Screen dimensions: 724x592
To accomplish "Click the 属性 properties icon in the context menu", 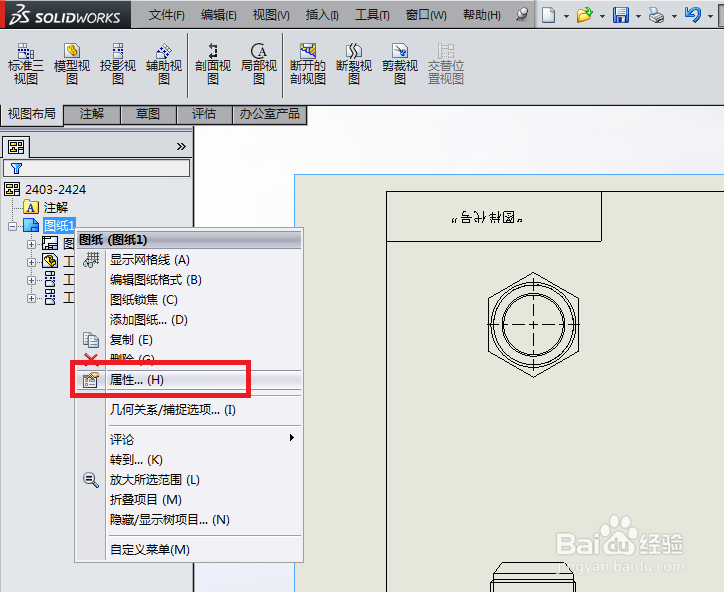I will pos(91,380).
